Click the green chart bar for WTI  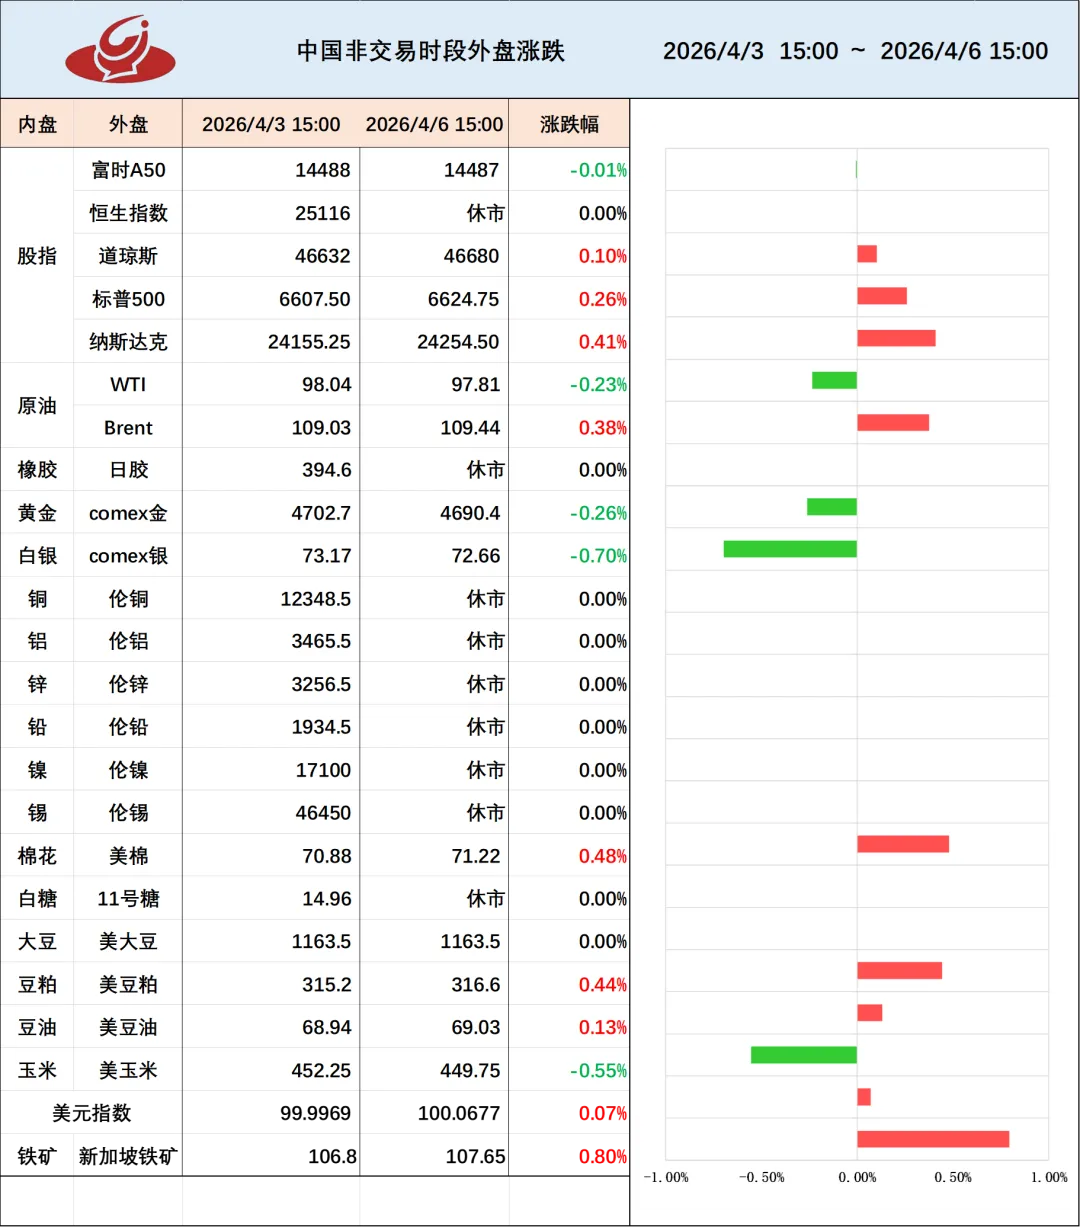834,380
